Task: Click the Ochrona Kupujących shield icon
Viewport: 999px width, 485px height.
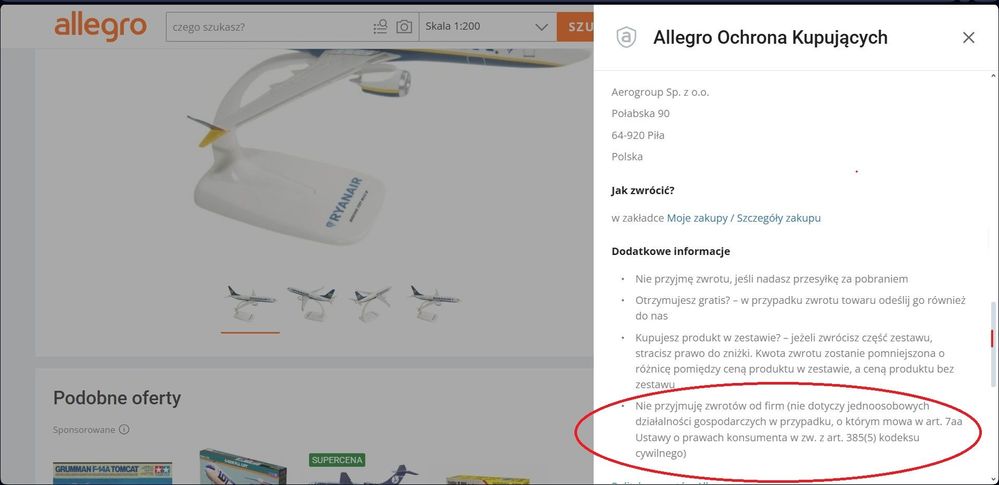Action: (x=626, y=38)
